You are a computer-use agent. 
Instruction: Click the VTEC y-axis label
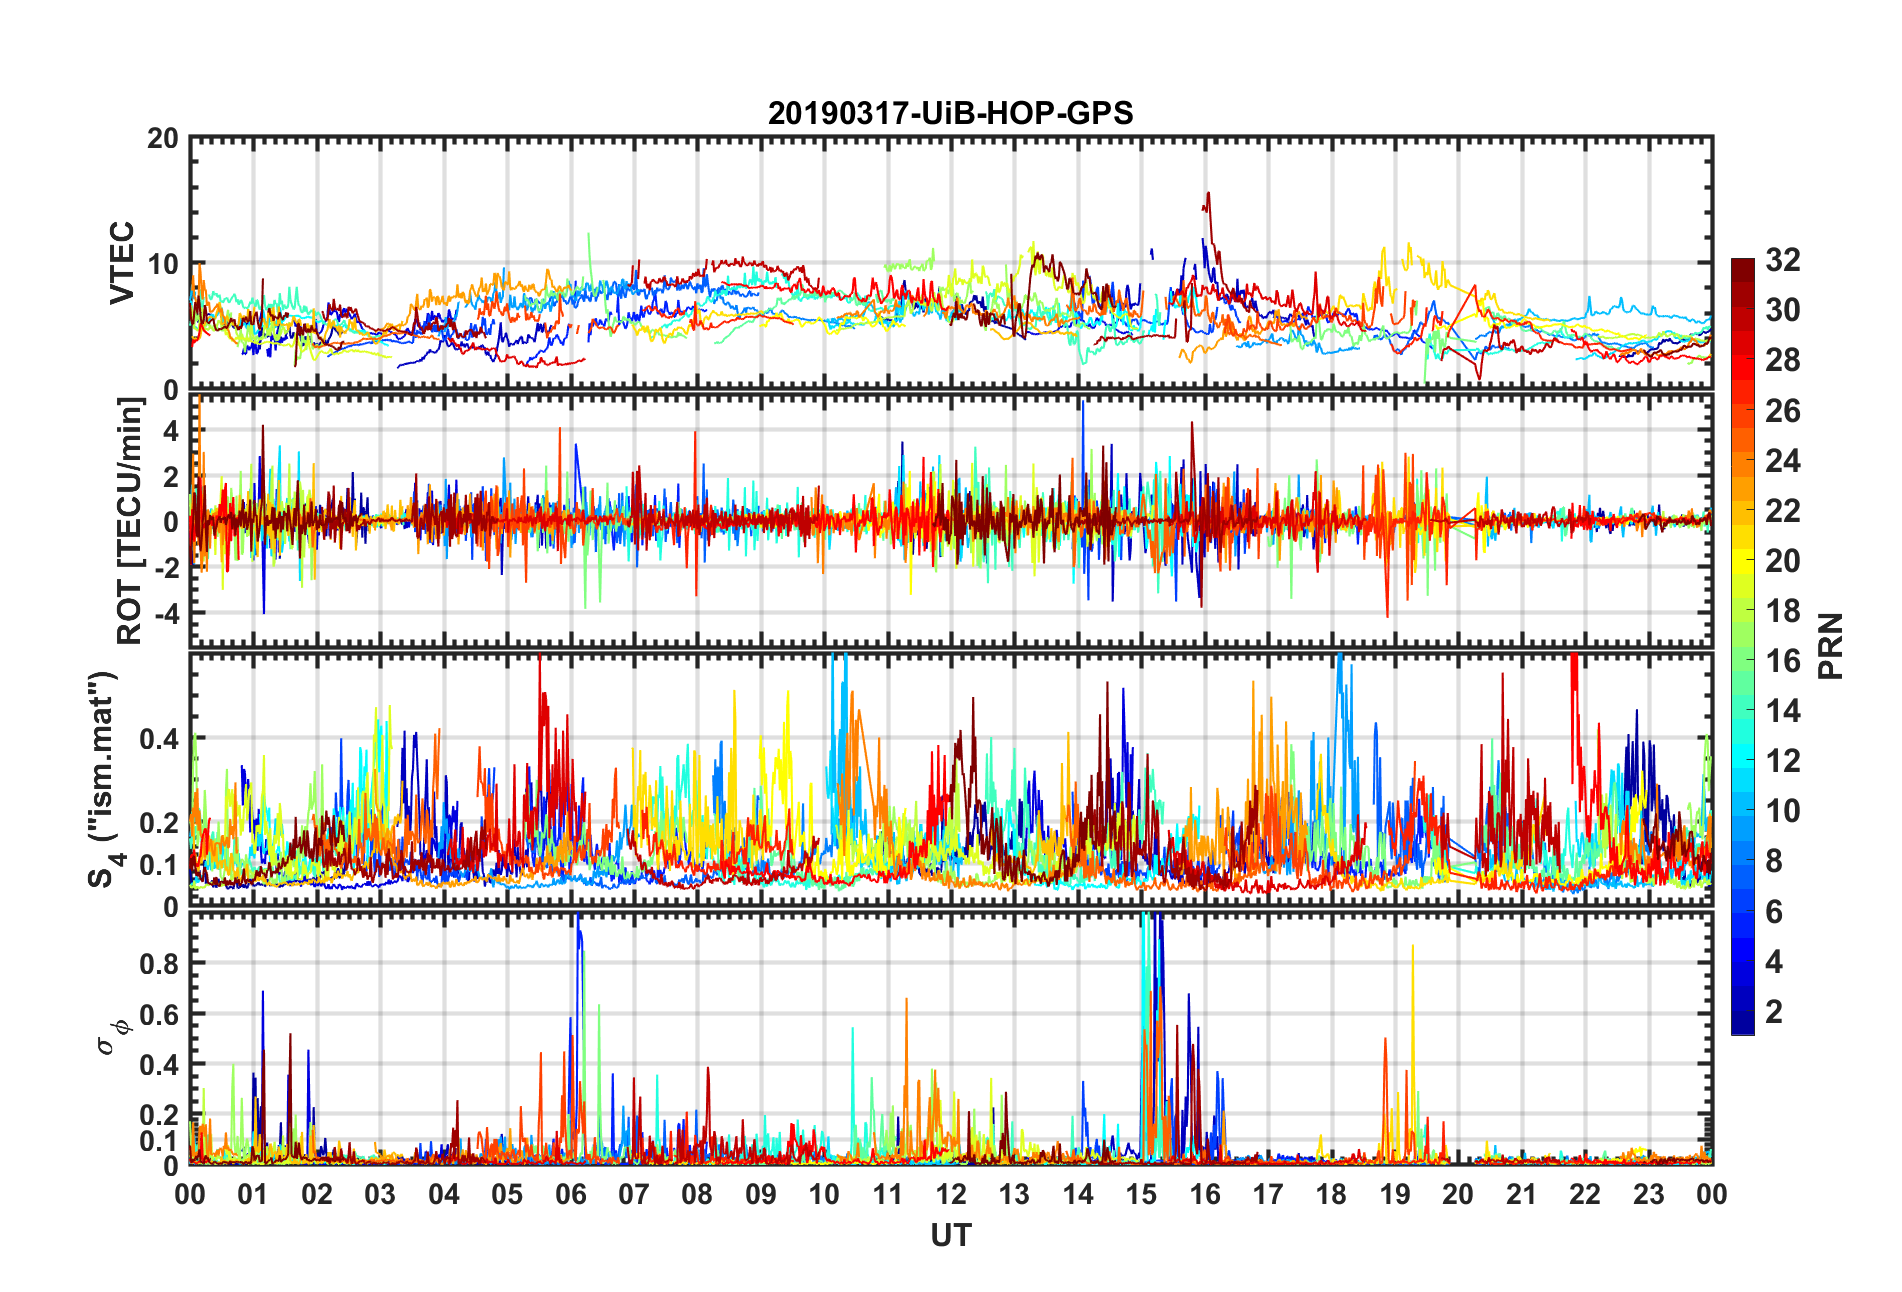tap(122, 262)
